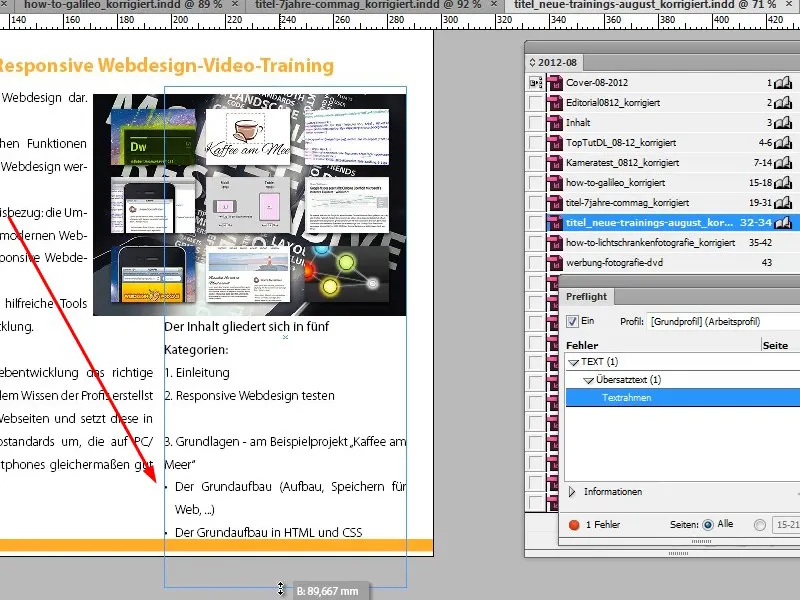Click the style source icon beside Cover-08-2012
The image size is (800, 600).
536,83
